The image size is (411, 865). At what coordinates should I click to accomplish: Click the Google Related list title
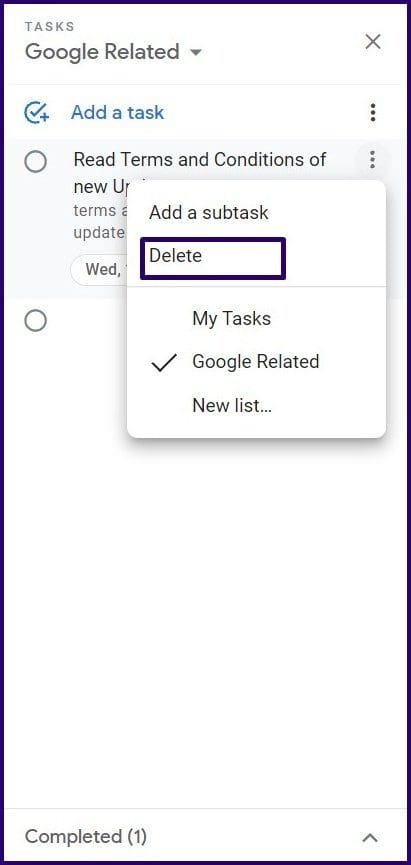[103, 52]
